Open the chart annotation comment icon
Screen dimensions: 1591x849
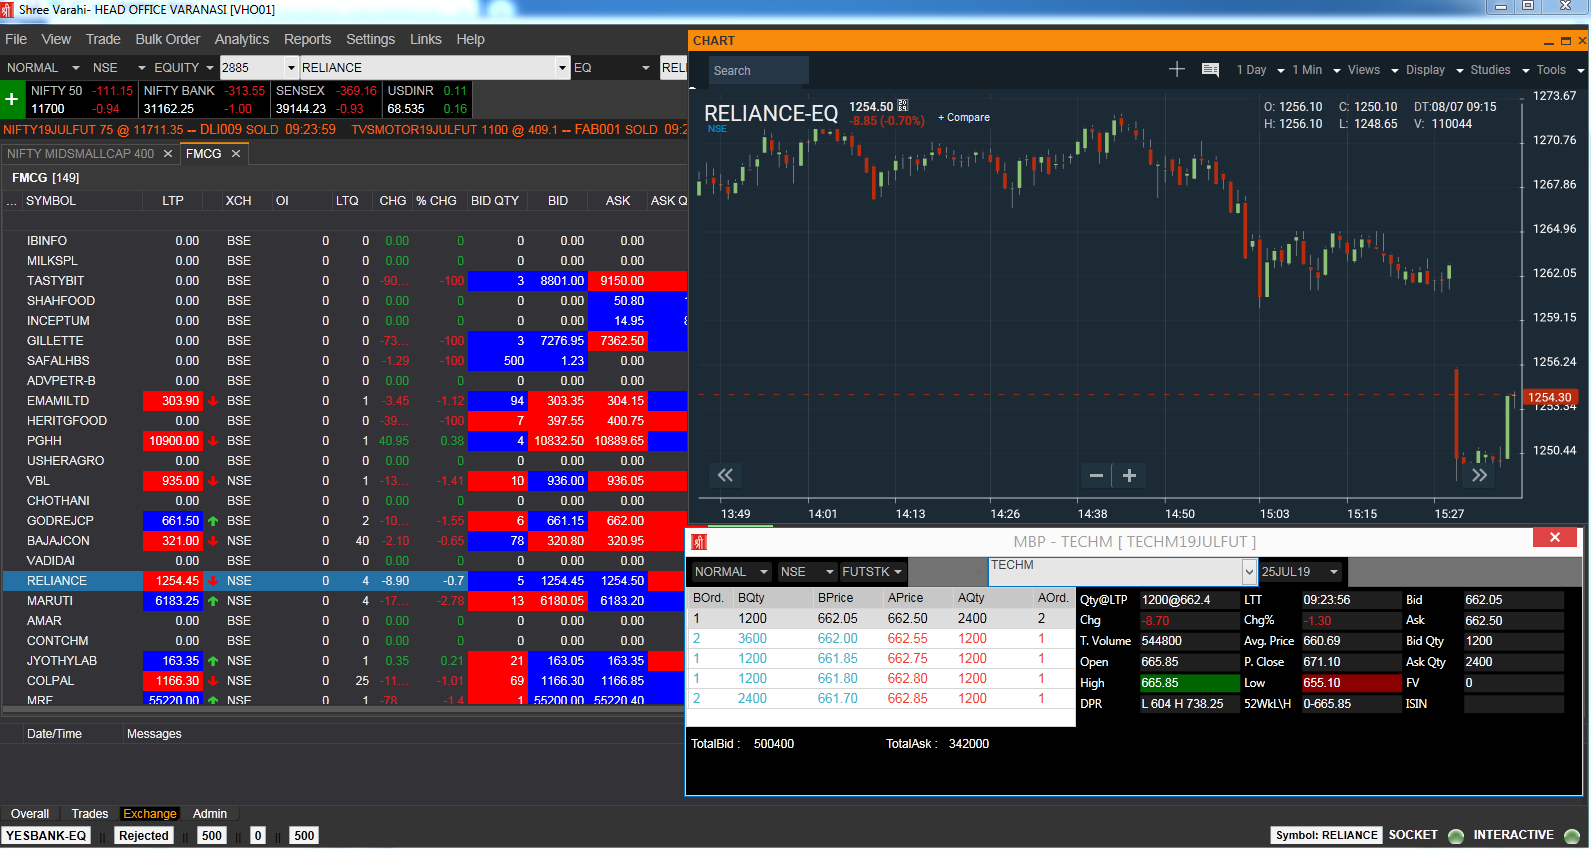(1210, 70)
